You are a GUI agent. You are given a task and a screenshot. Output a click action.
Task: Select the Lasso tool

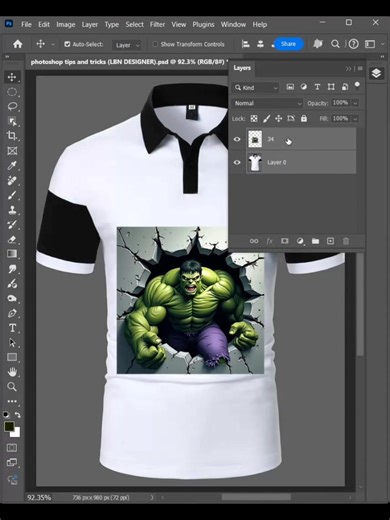point(12,106)
